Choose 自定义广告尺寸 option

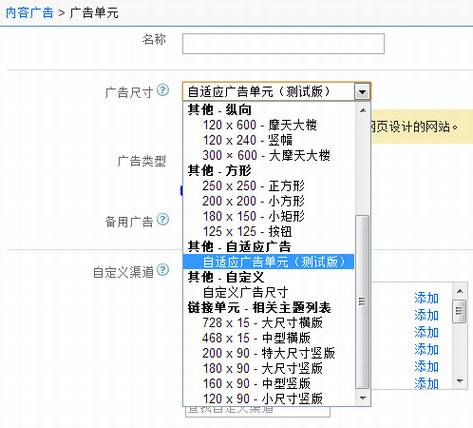point(245,292)
